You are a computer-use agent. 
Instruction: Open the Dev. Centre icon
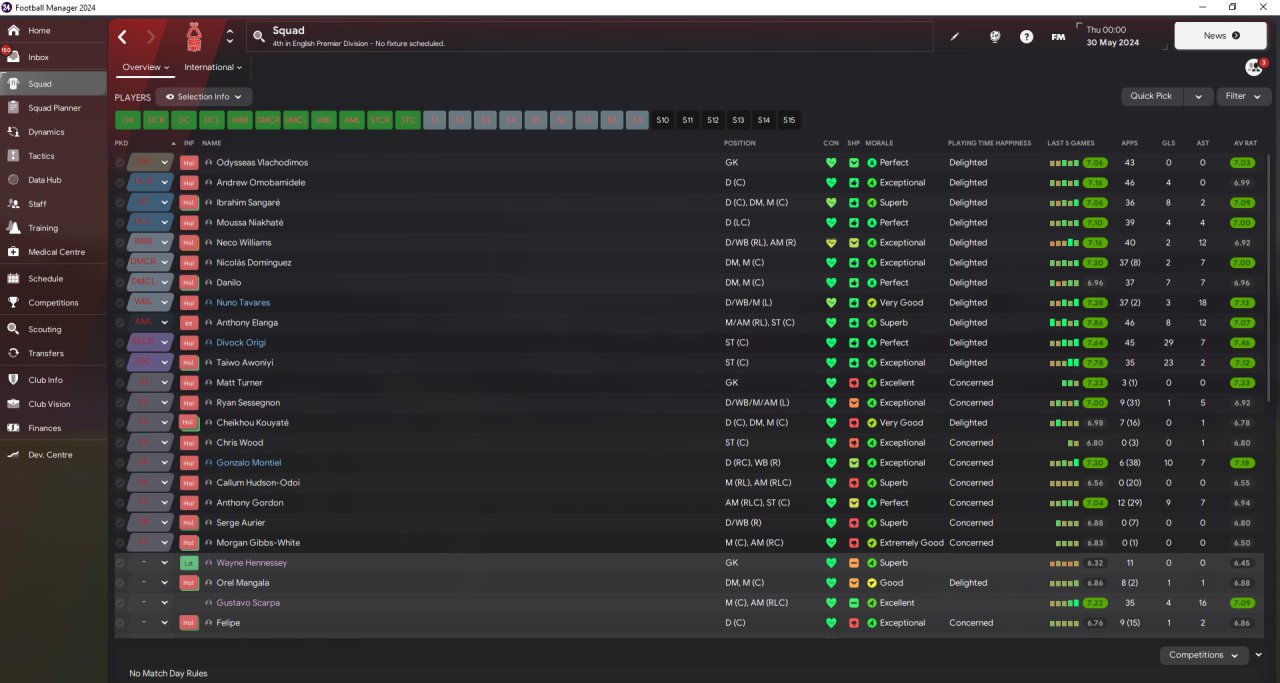point(13,455)
